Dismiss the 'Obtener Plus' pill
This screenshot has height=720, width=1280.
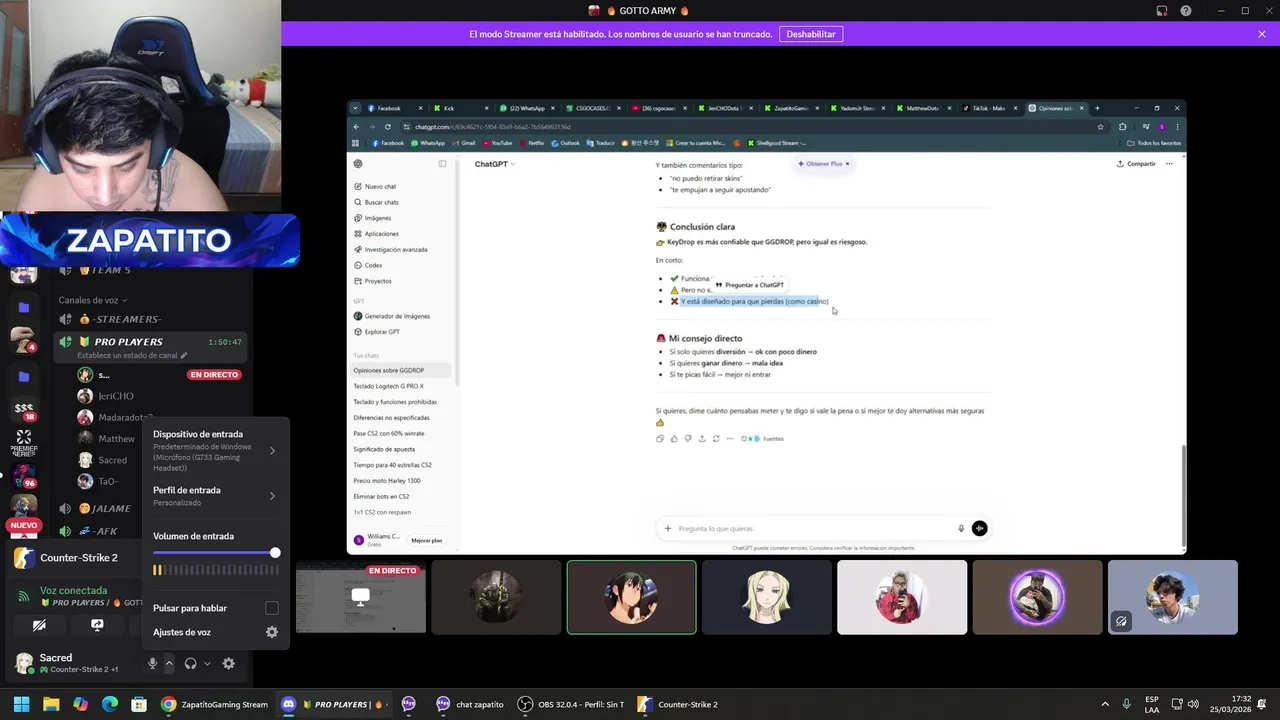(847, 164)
